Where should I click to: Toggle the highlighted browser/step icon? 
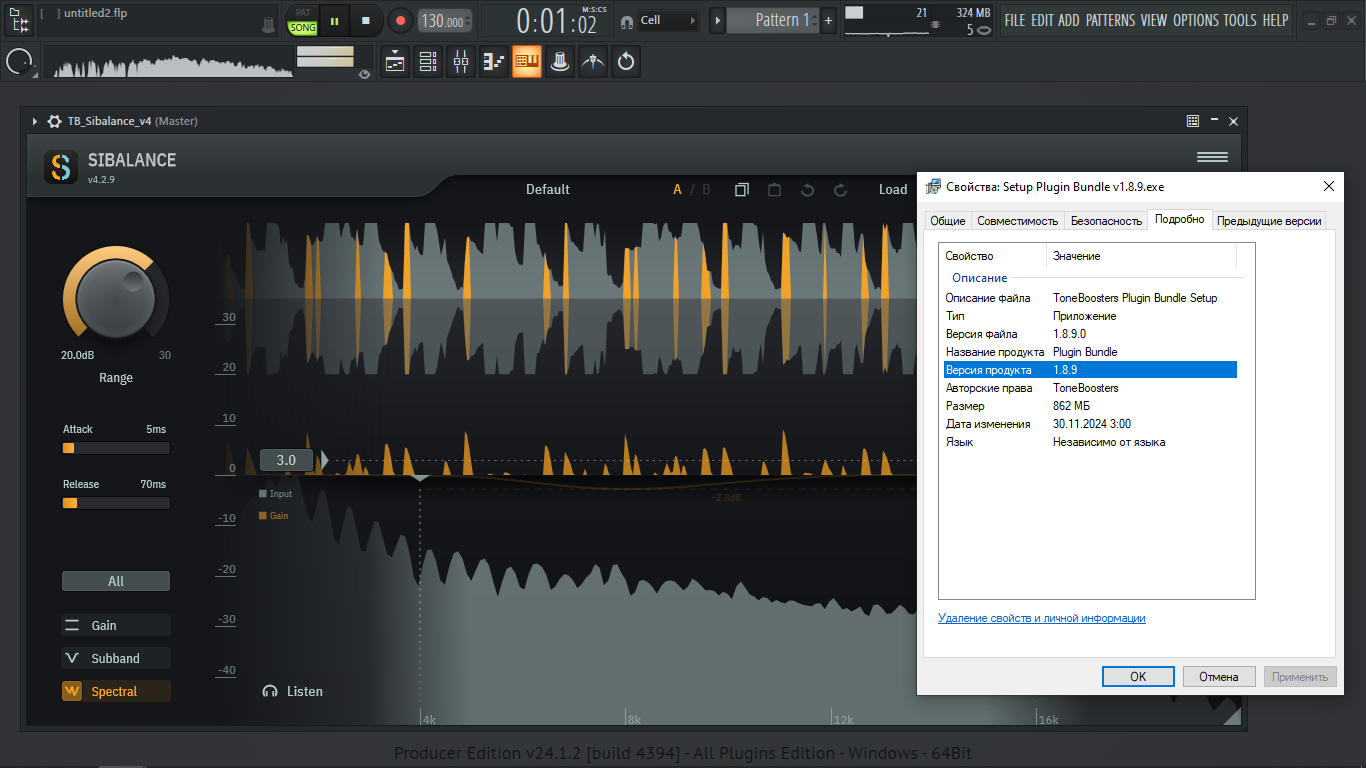(527, 62)
